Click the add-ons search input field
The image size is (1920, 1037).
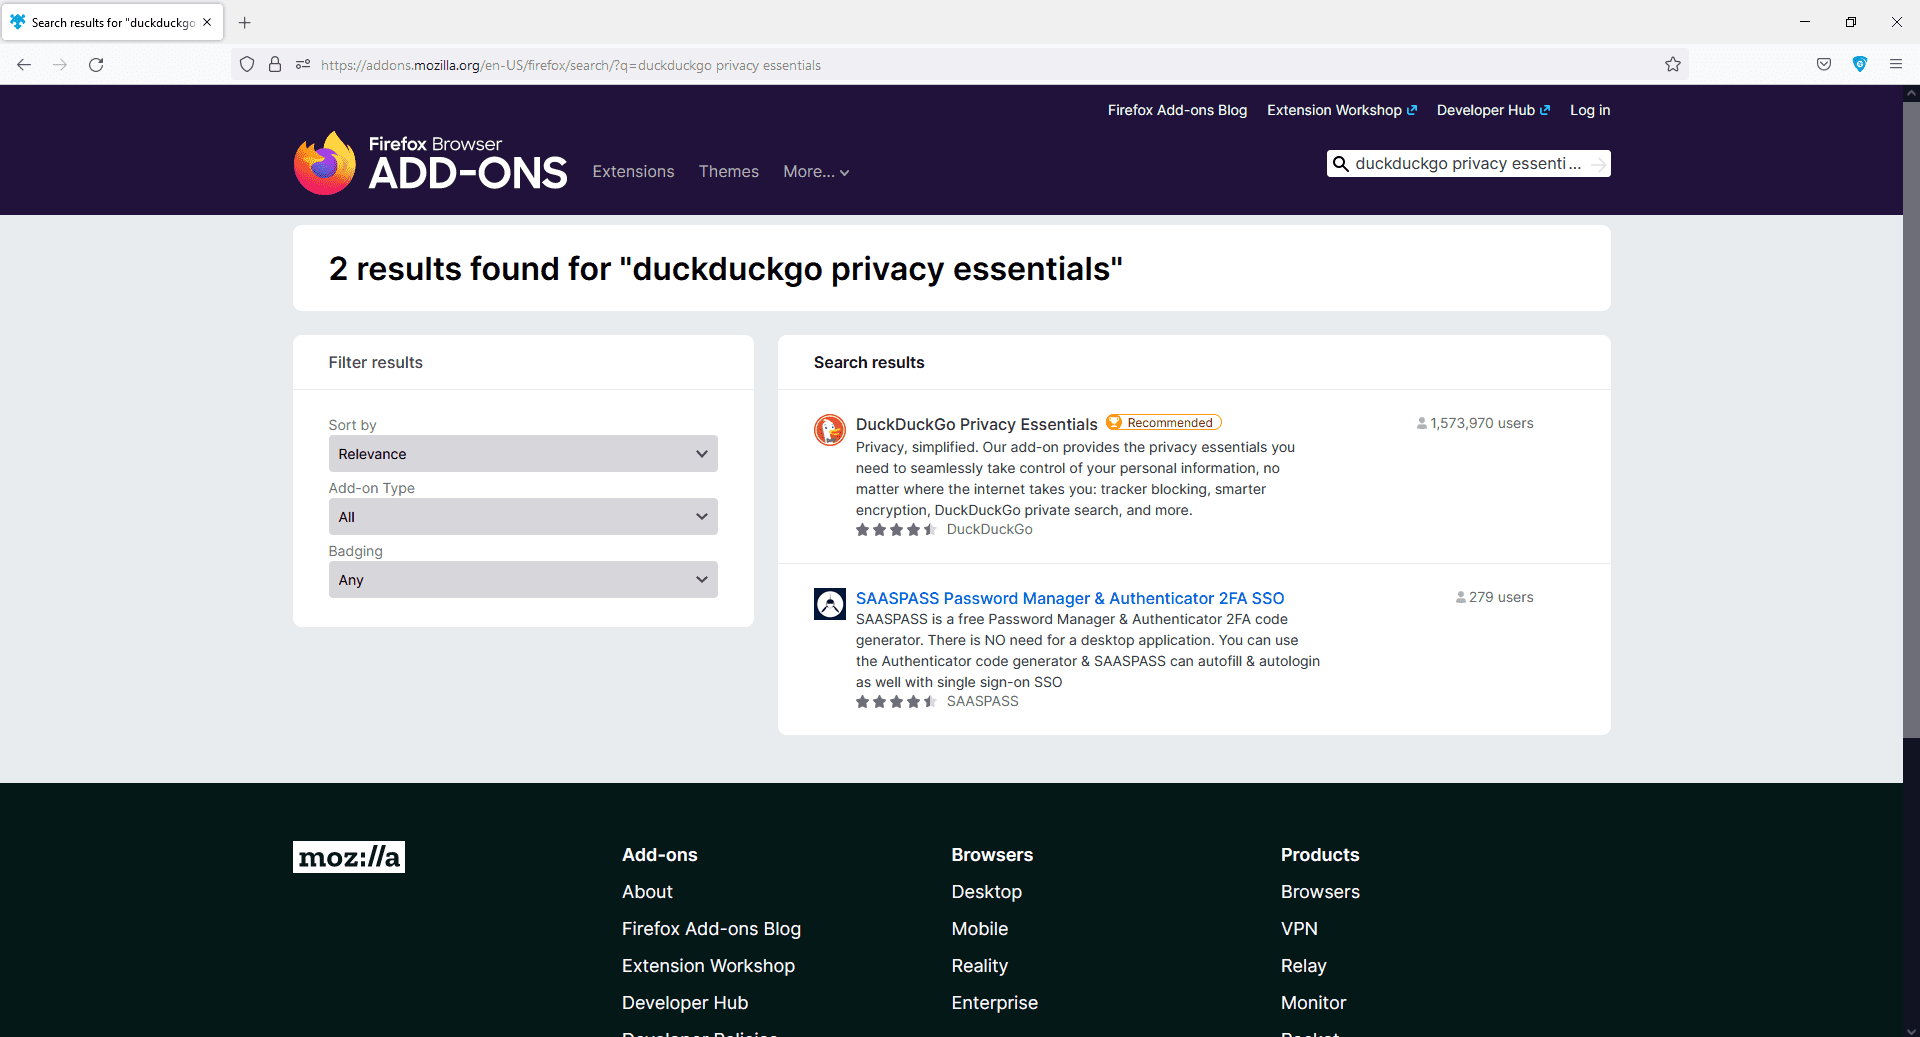pyautogui.click(x=1468, y=164)
